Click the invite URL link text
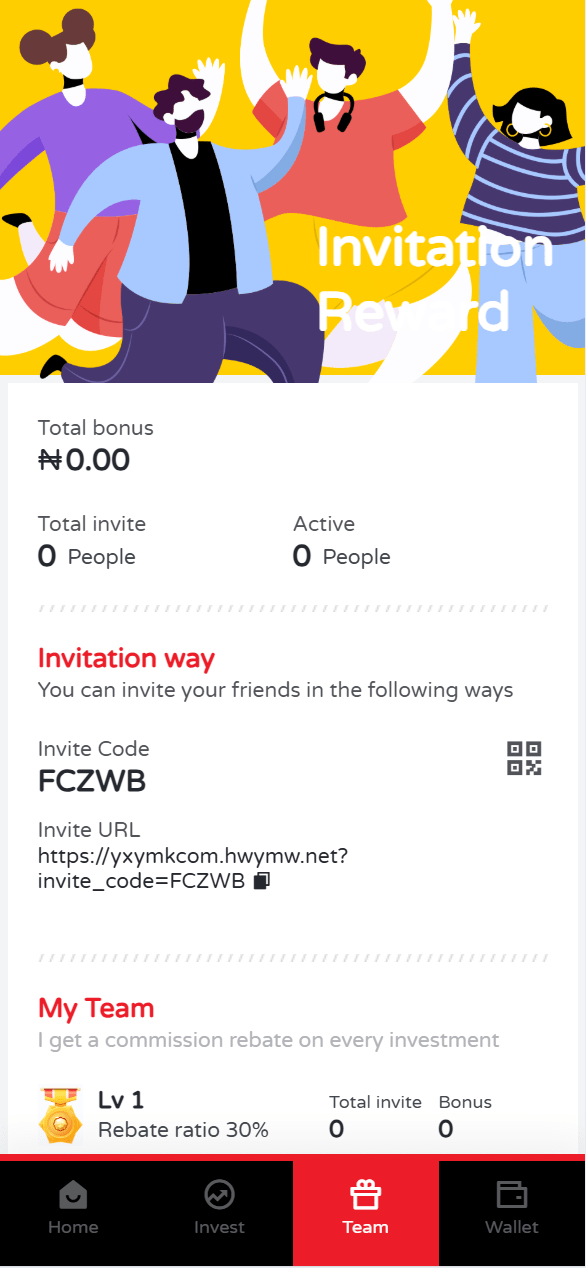This screenshot has width=586, height=1268. pyautogui.click(x=193, y=869)
